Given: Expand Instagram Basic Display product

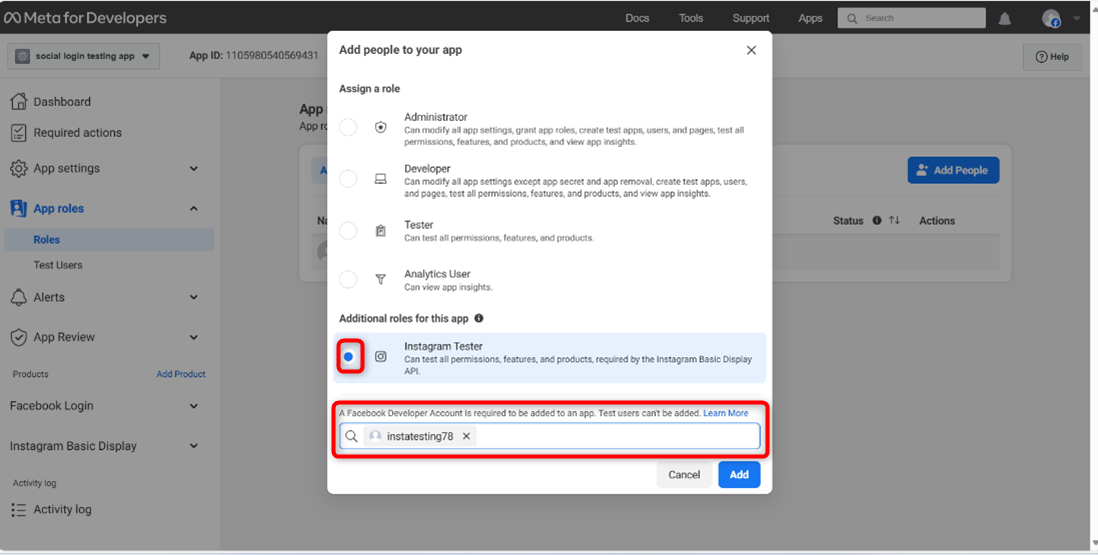Looking at the screenshot, I should pyautogui.click(x=194, y=447).
